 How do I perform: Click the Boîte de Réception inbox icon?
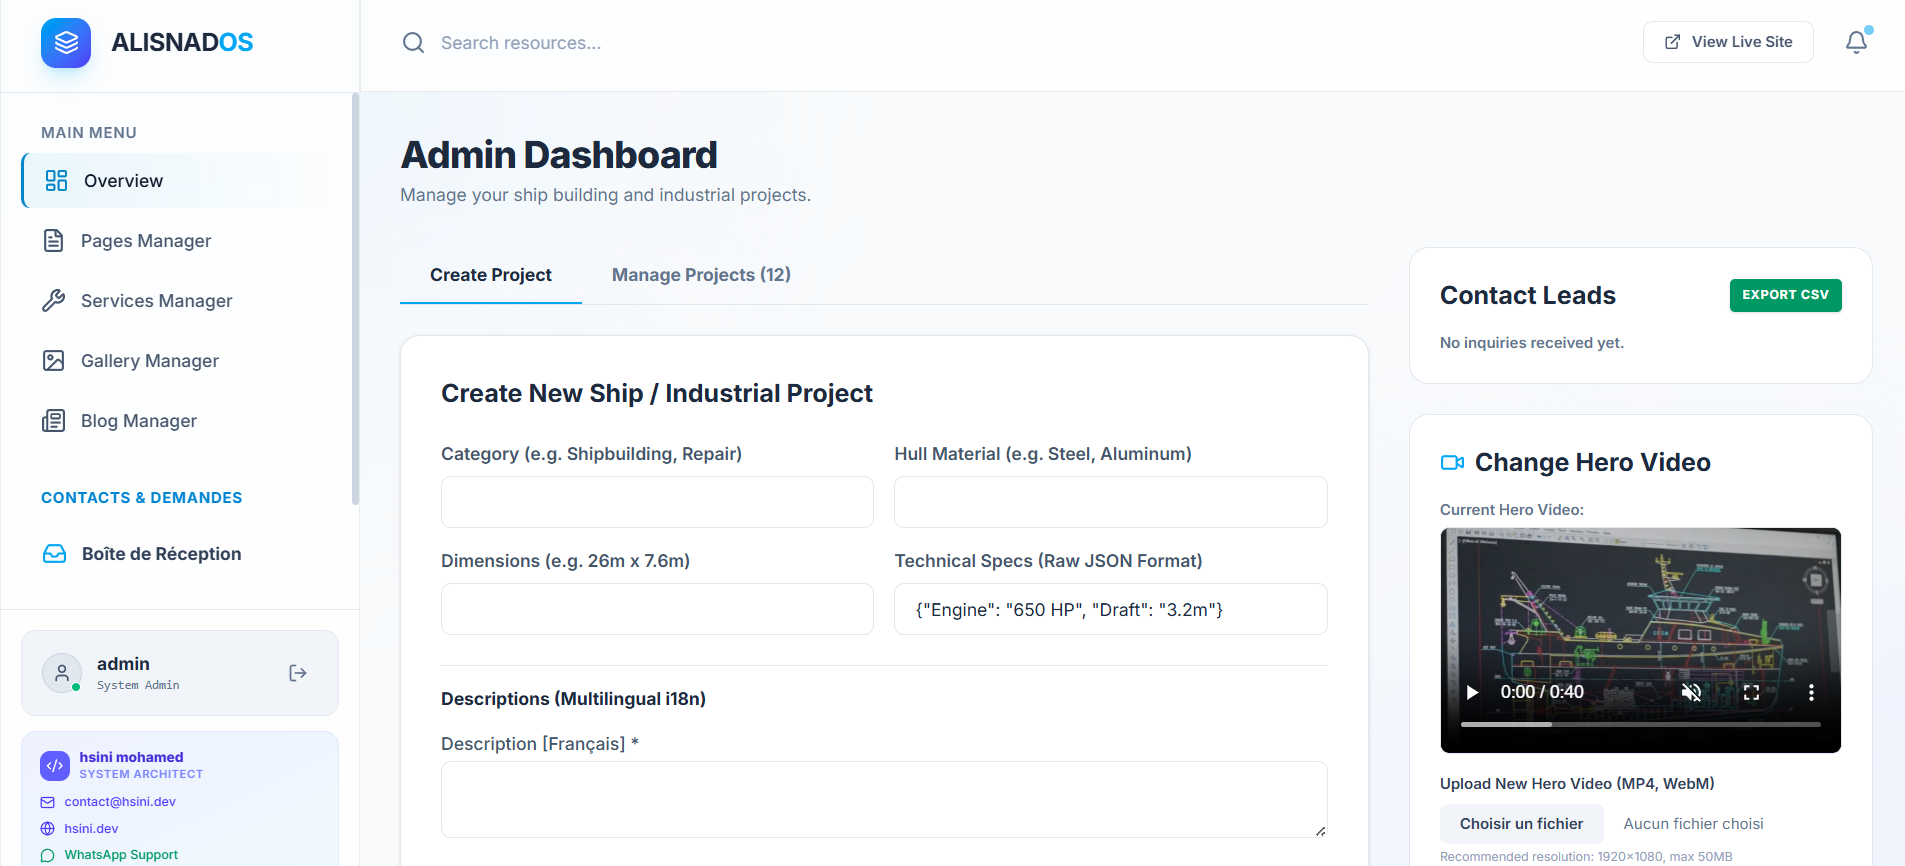[x=55, y=554]
